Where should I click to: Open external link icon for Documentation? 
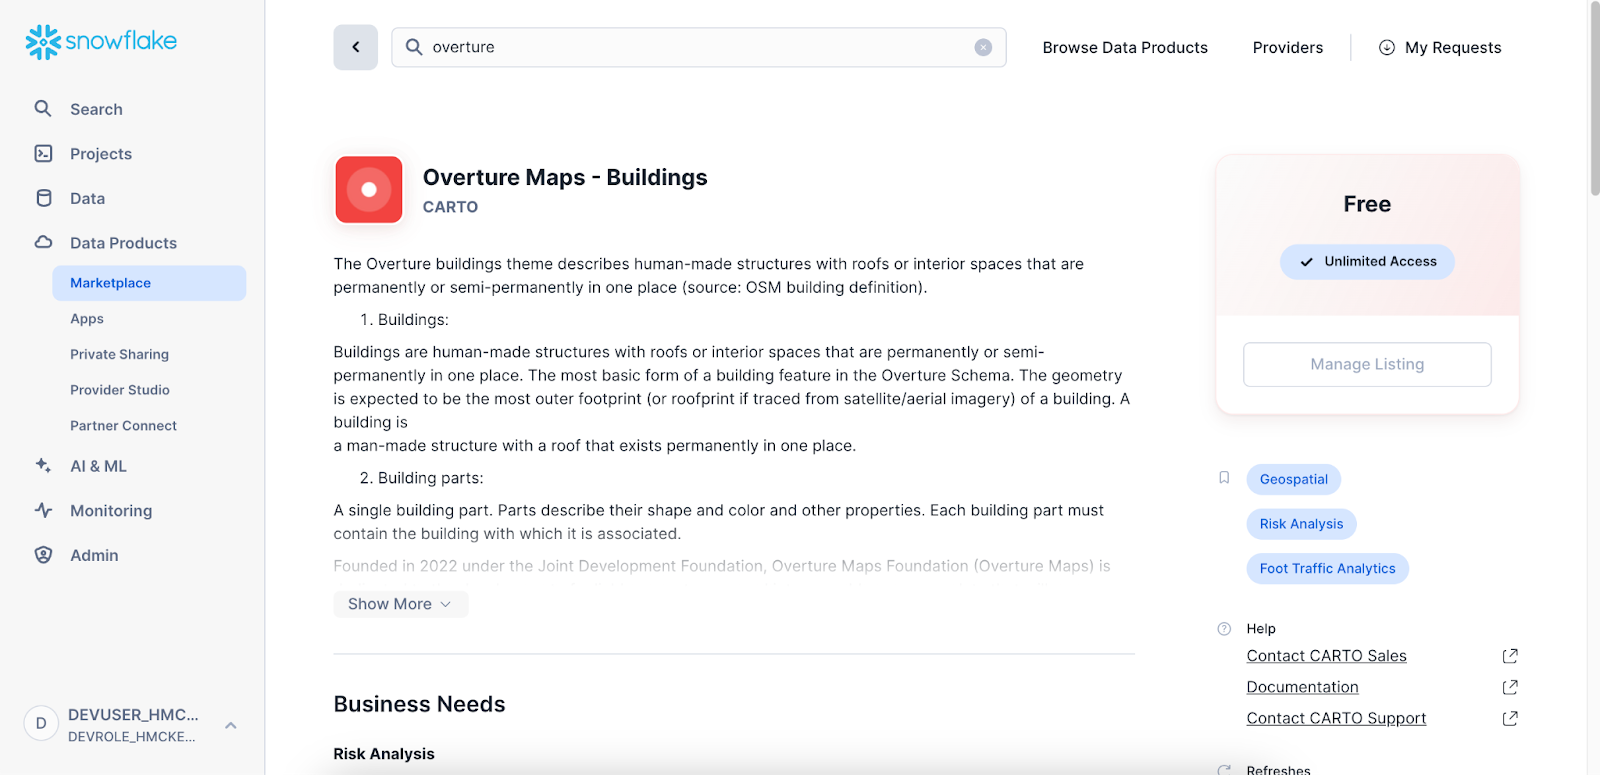(1510, 687)
